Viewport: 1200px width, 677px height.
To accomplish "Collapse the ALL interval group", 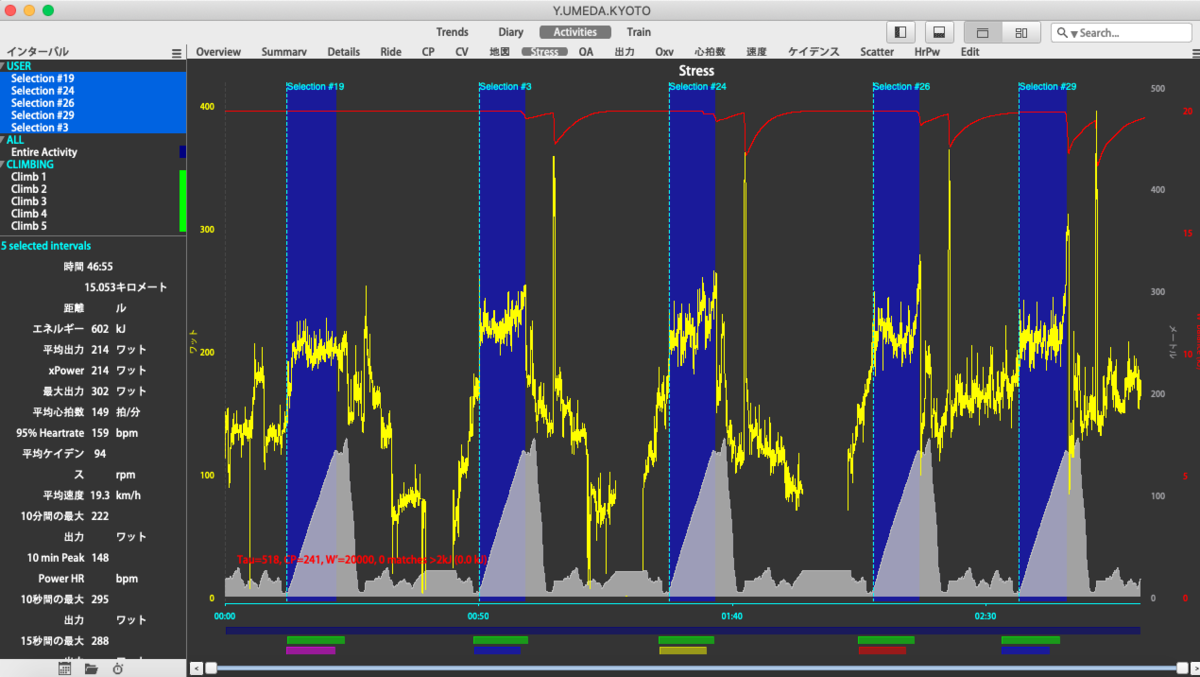I will pos(3,140).
